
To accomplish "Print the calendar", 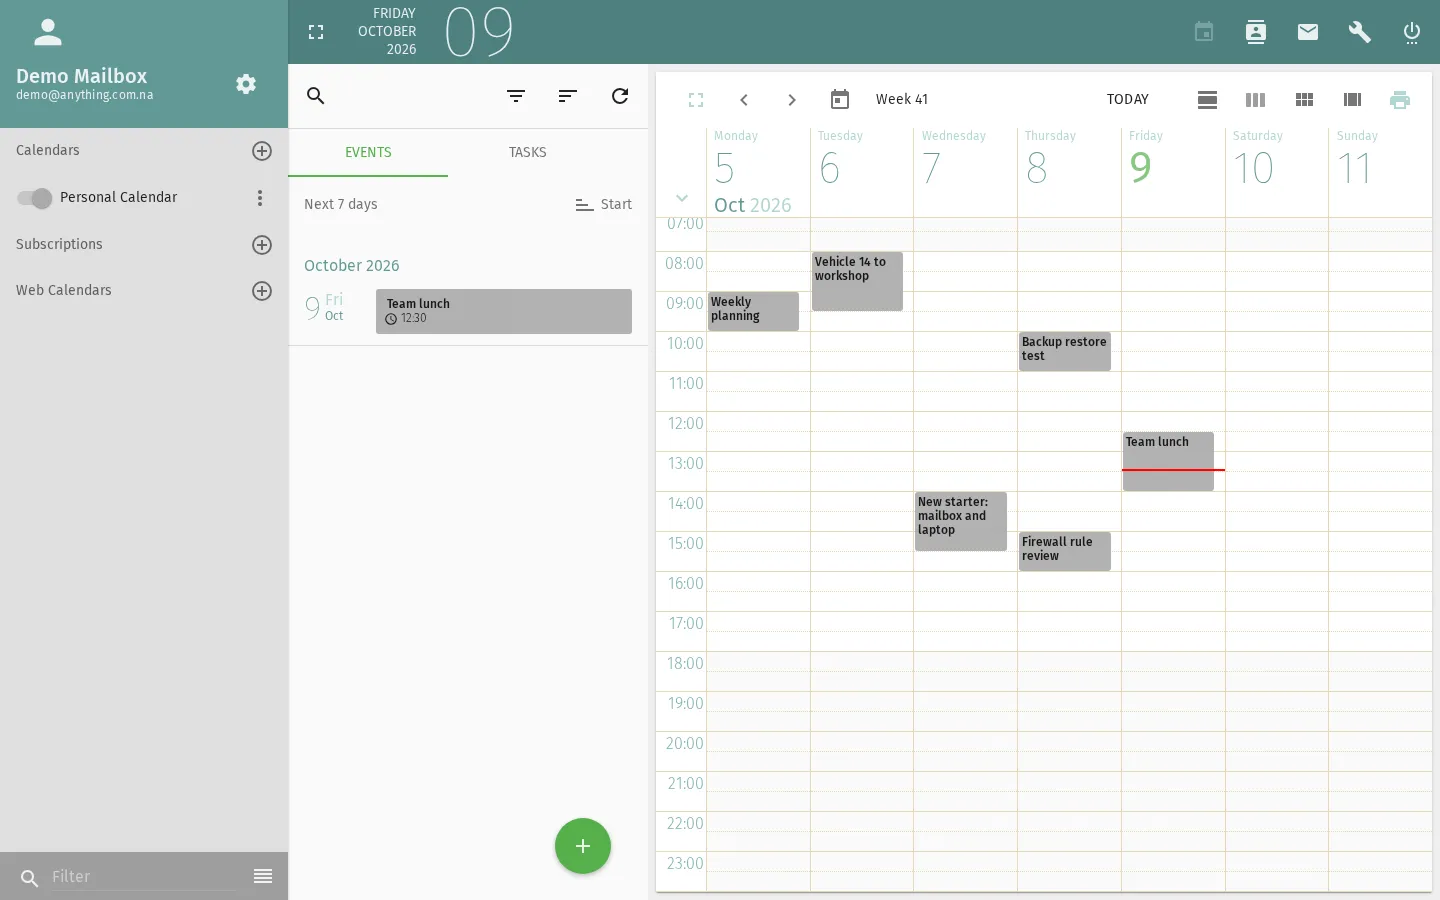I will coord(1400,99).
